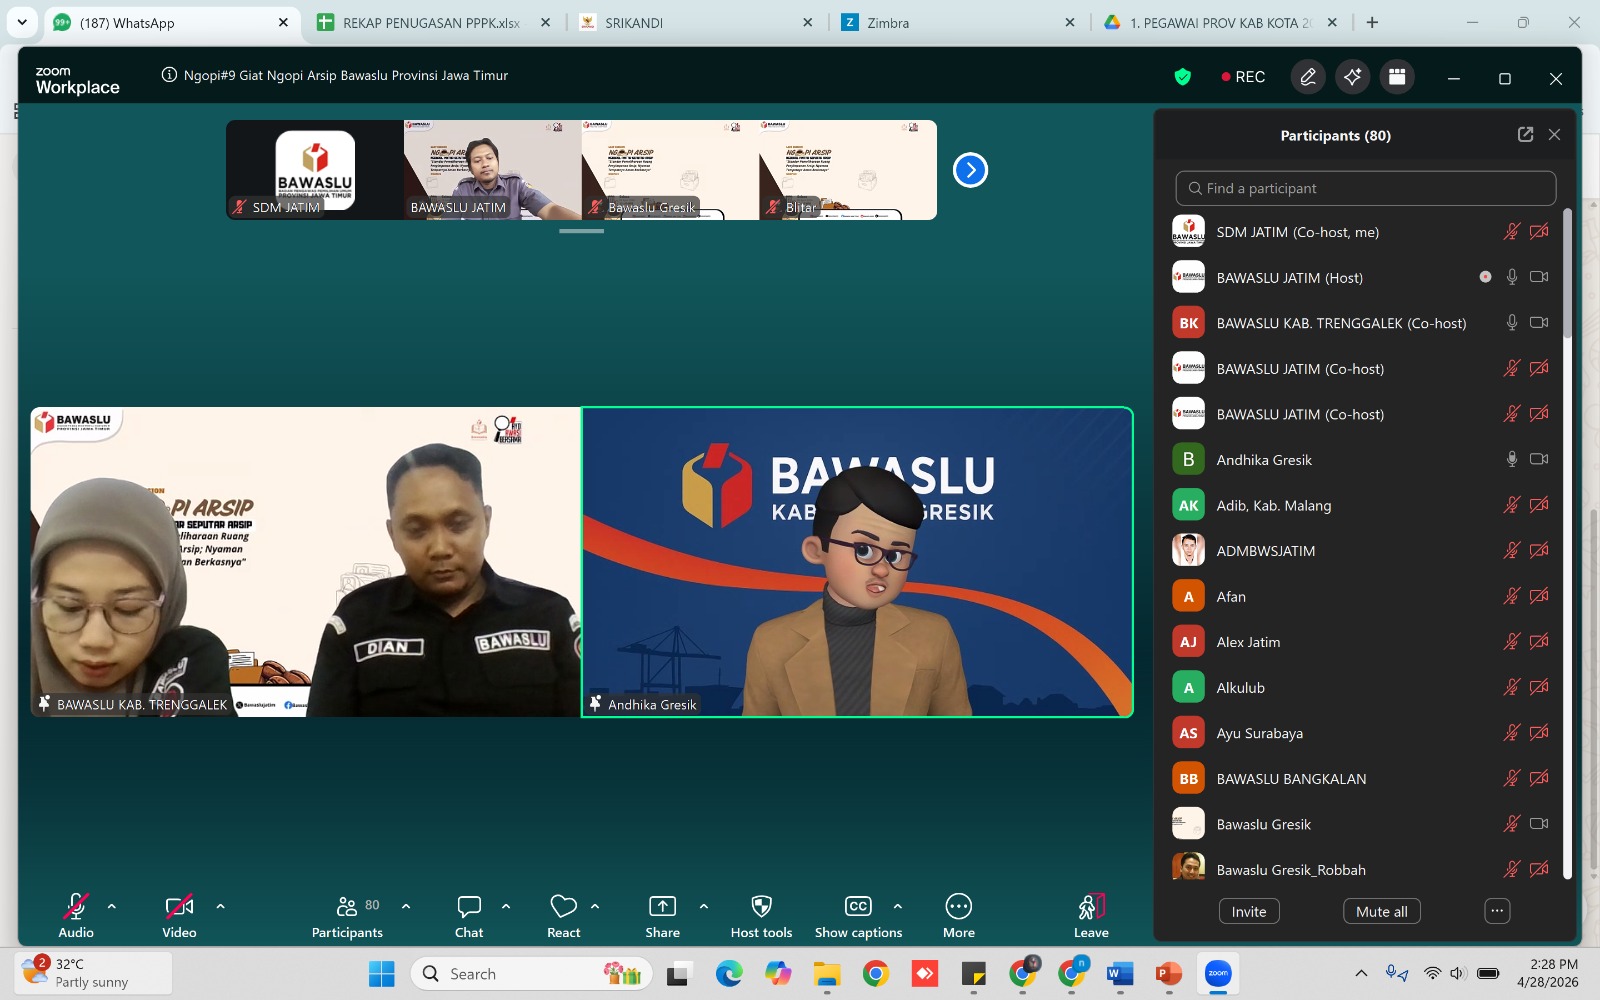This screenshot has width=1600, height=1000.
Task: Click the Share screen icon
Action: tap(662, 907)
